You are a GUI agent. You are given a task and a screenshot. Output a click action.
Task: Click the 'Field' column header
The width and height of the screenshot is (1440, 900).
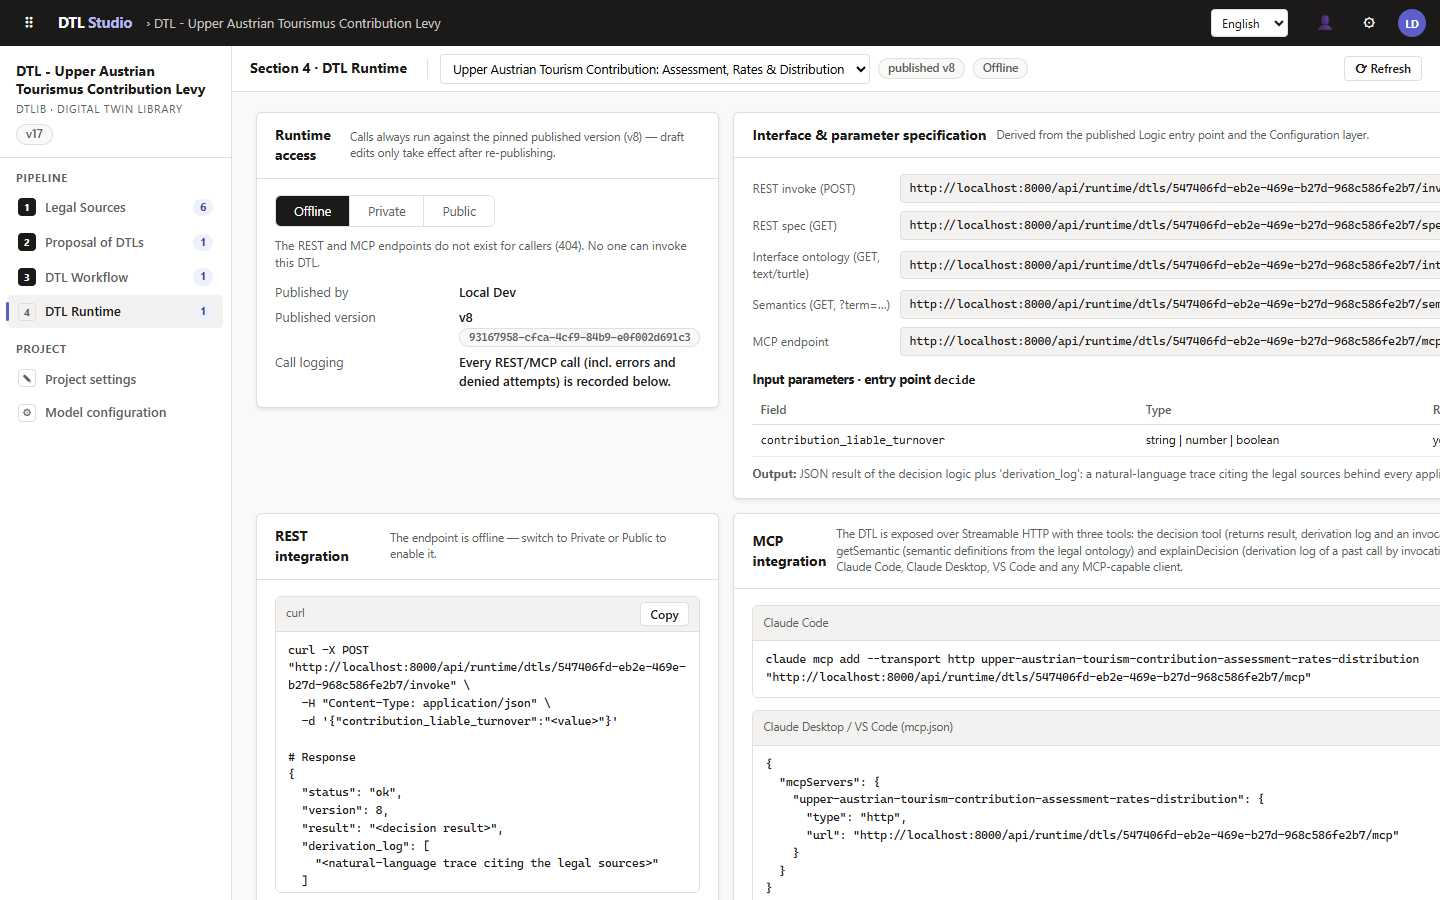[x=773, y=410]
